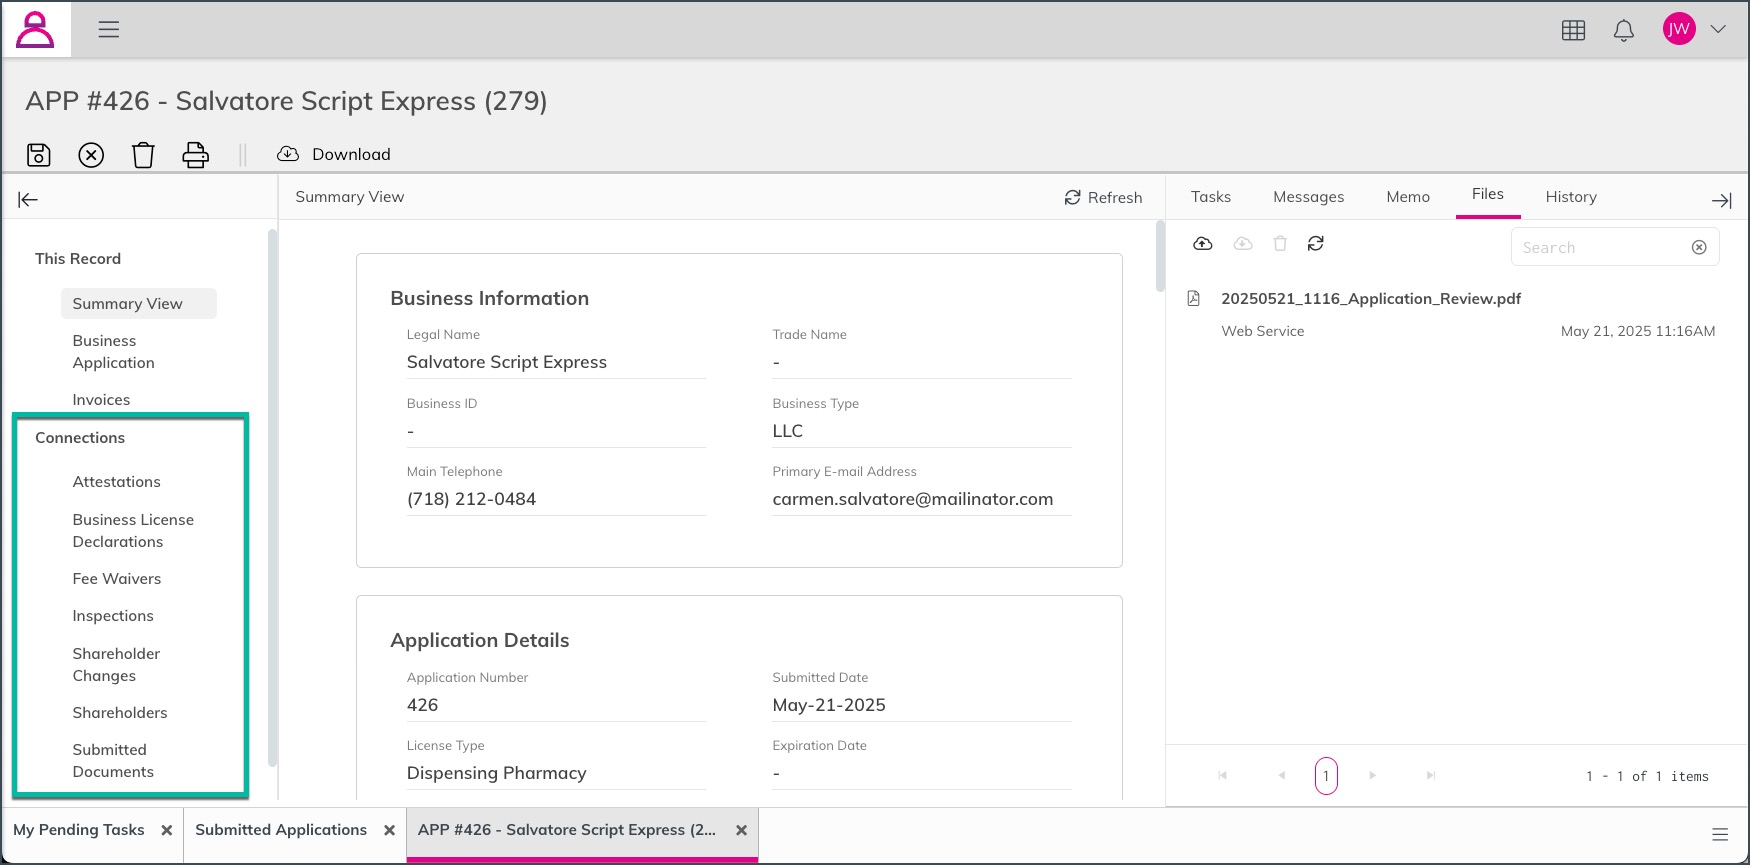Click the Download button
This screenshot has width=1750, height=865.
(x=334, y=154)
